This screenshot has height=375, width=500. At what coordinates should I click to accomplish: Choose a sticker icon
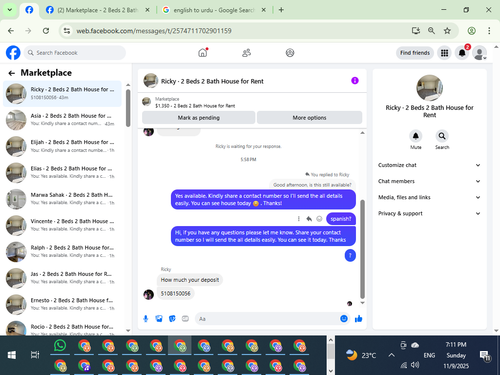click(x=172, y=319)
